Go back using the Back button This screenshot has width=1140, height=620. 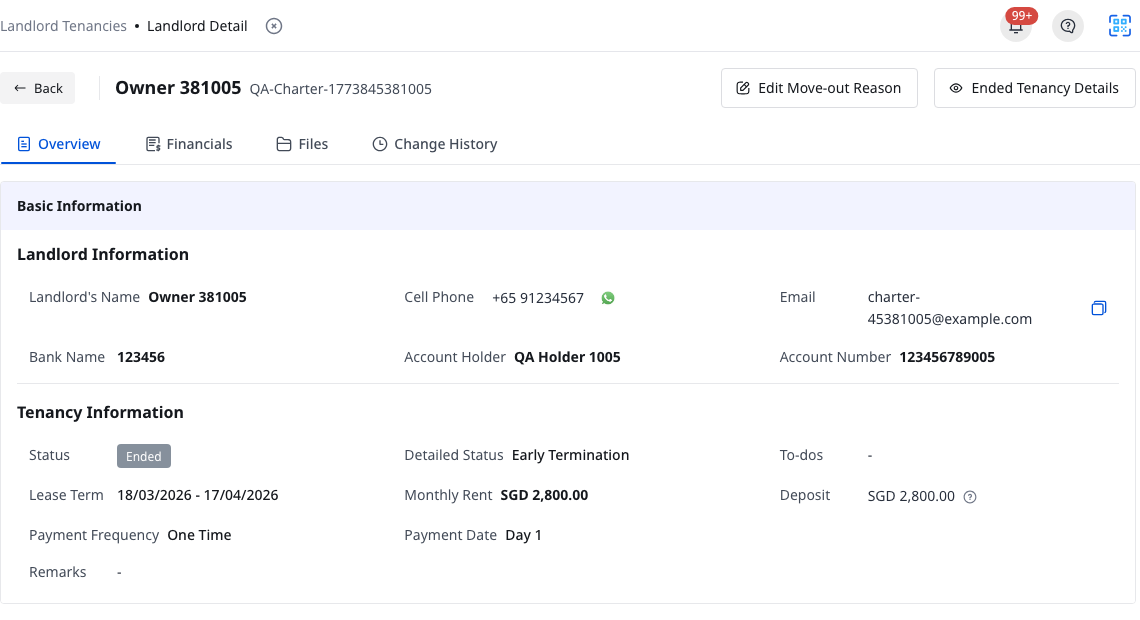coord(38,88)
